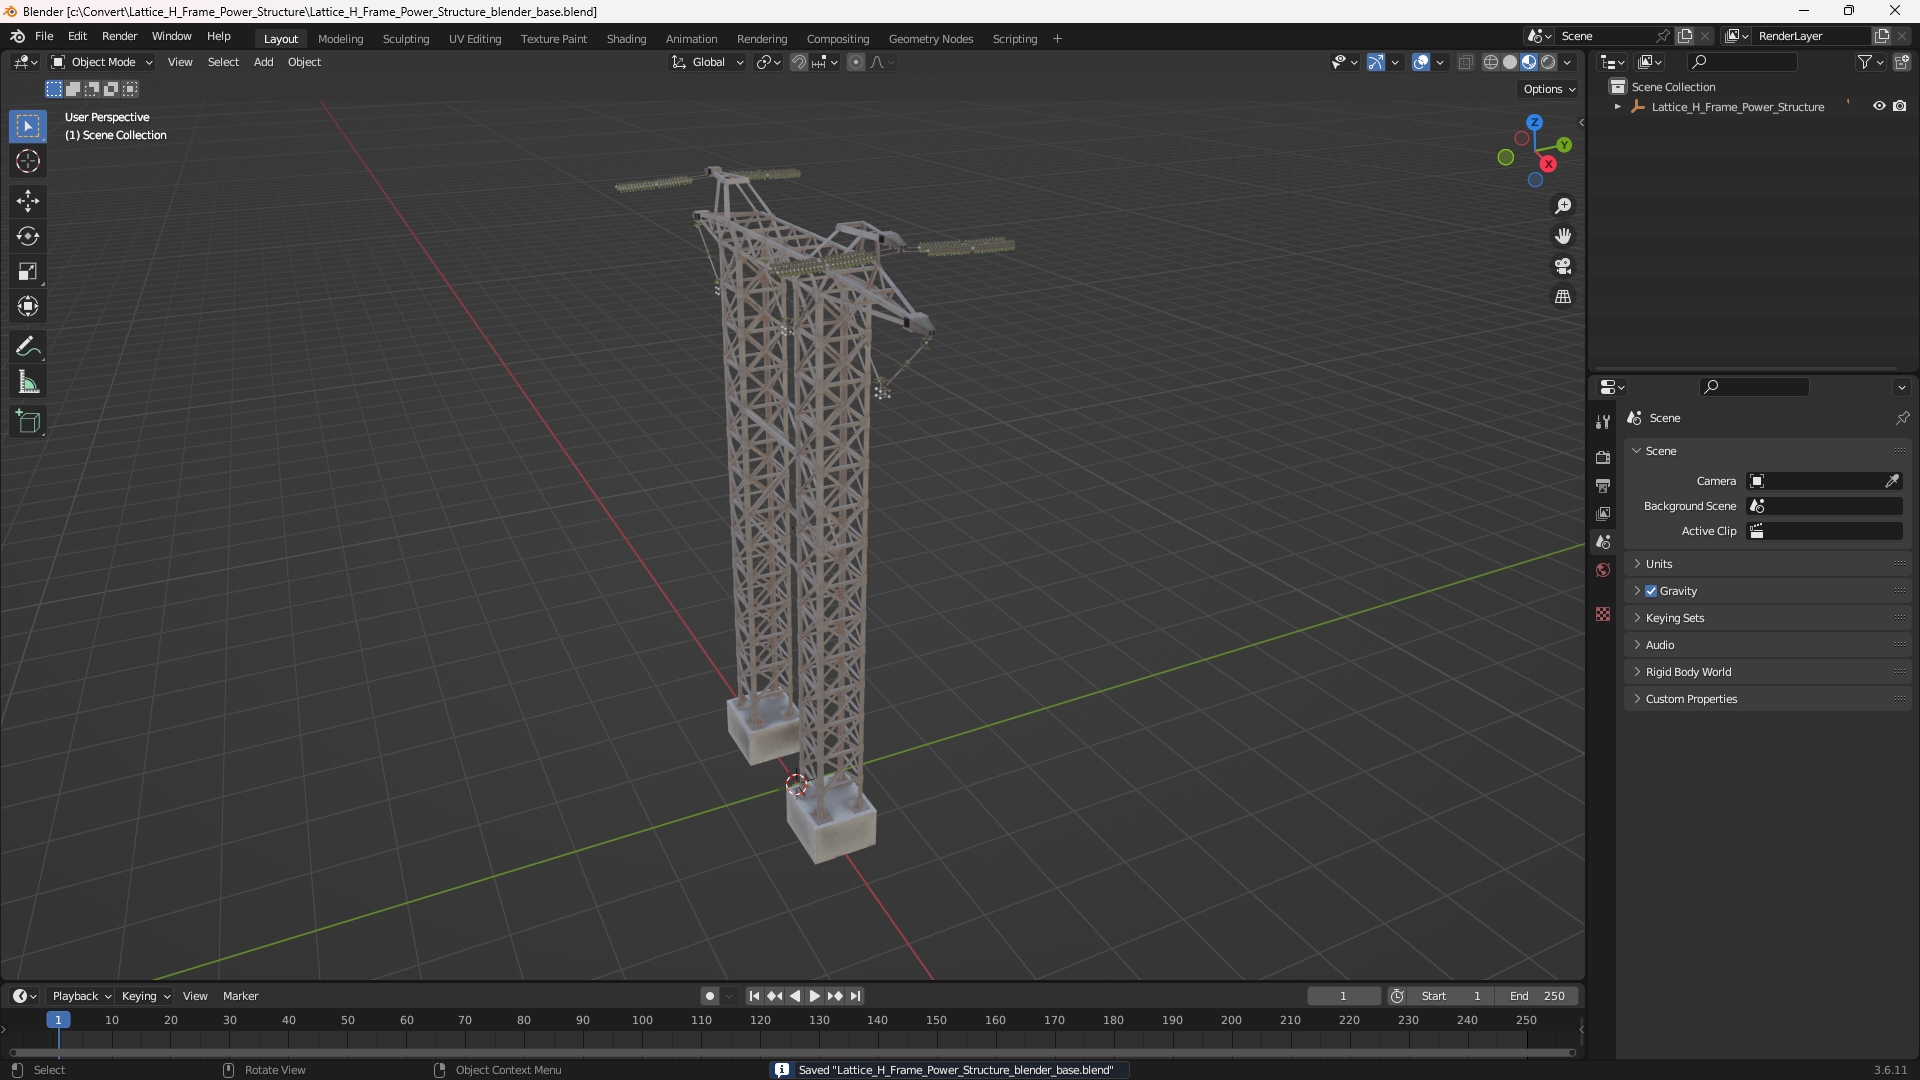1920x1080 pixels.
Task: Open the Output properties tab
Action: pyautogui.click(x=1603, y=485)
